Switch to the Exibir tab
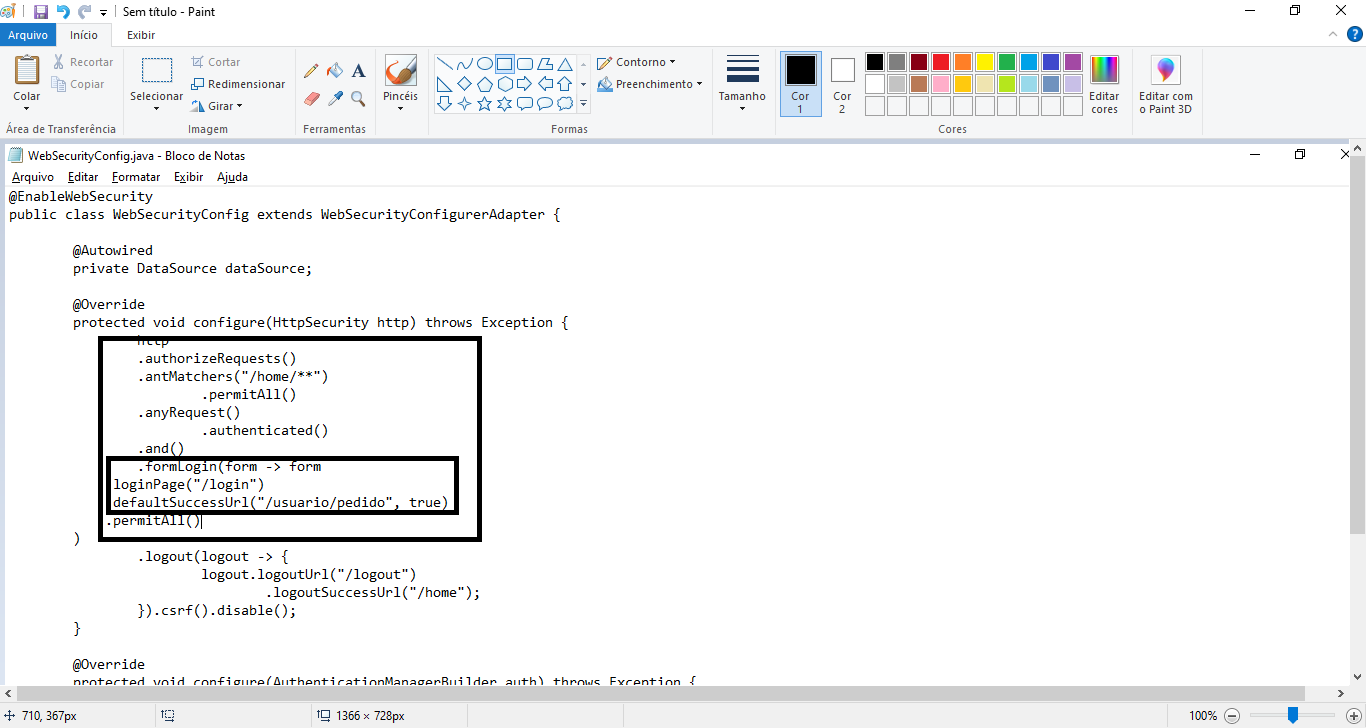The image size is (1366, 728). (141, 35)
